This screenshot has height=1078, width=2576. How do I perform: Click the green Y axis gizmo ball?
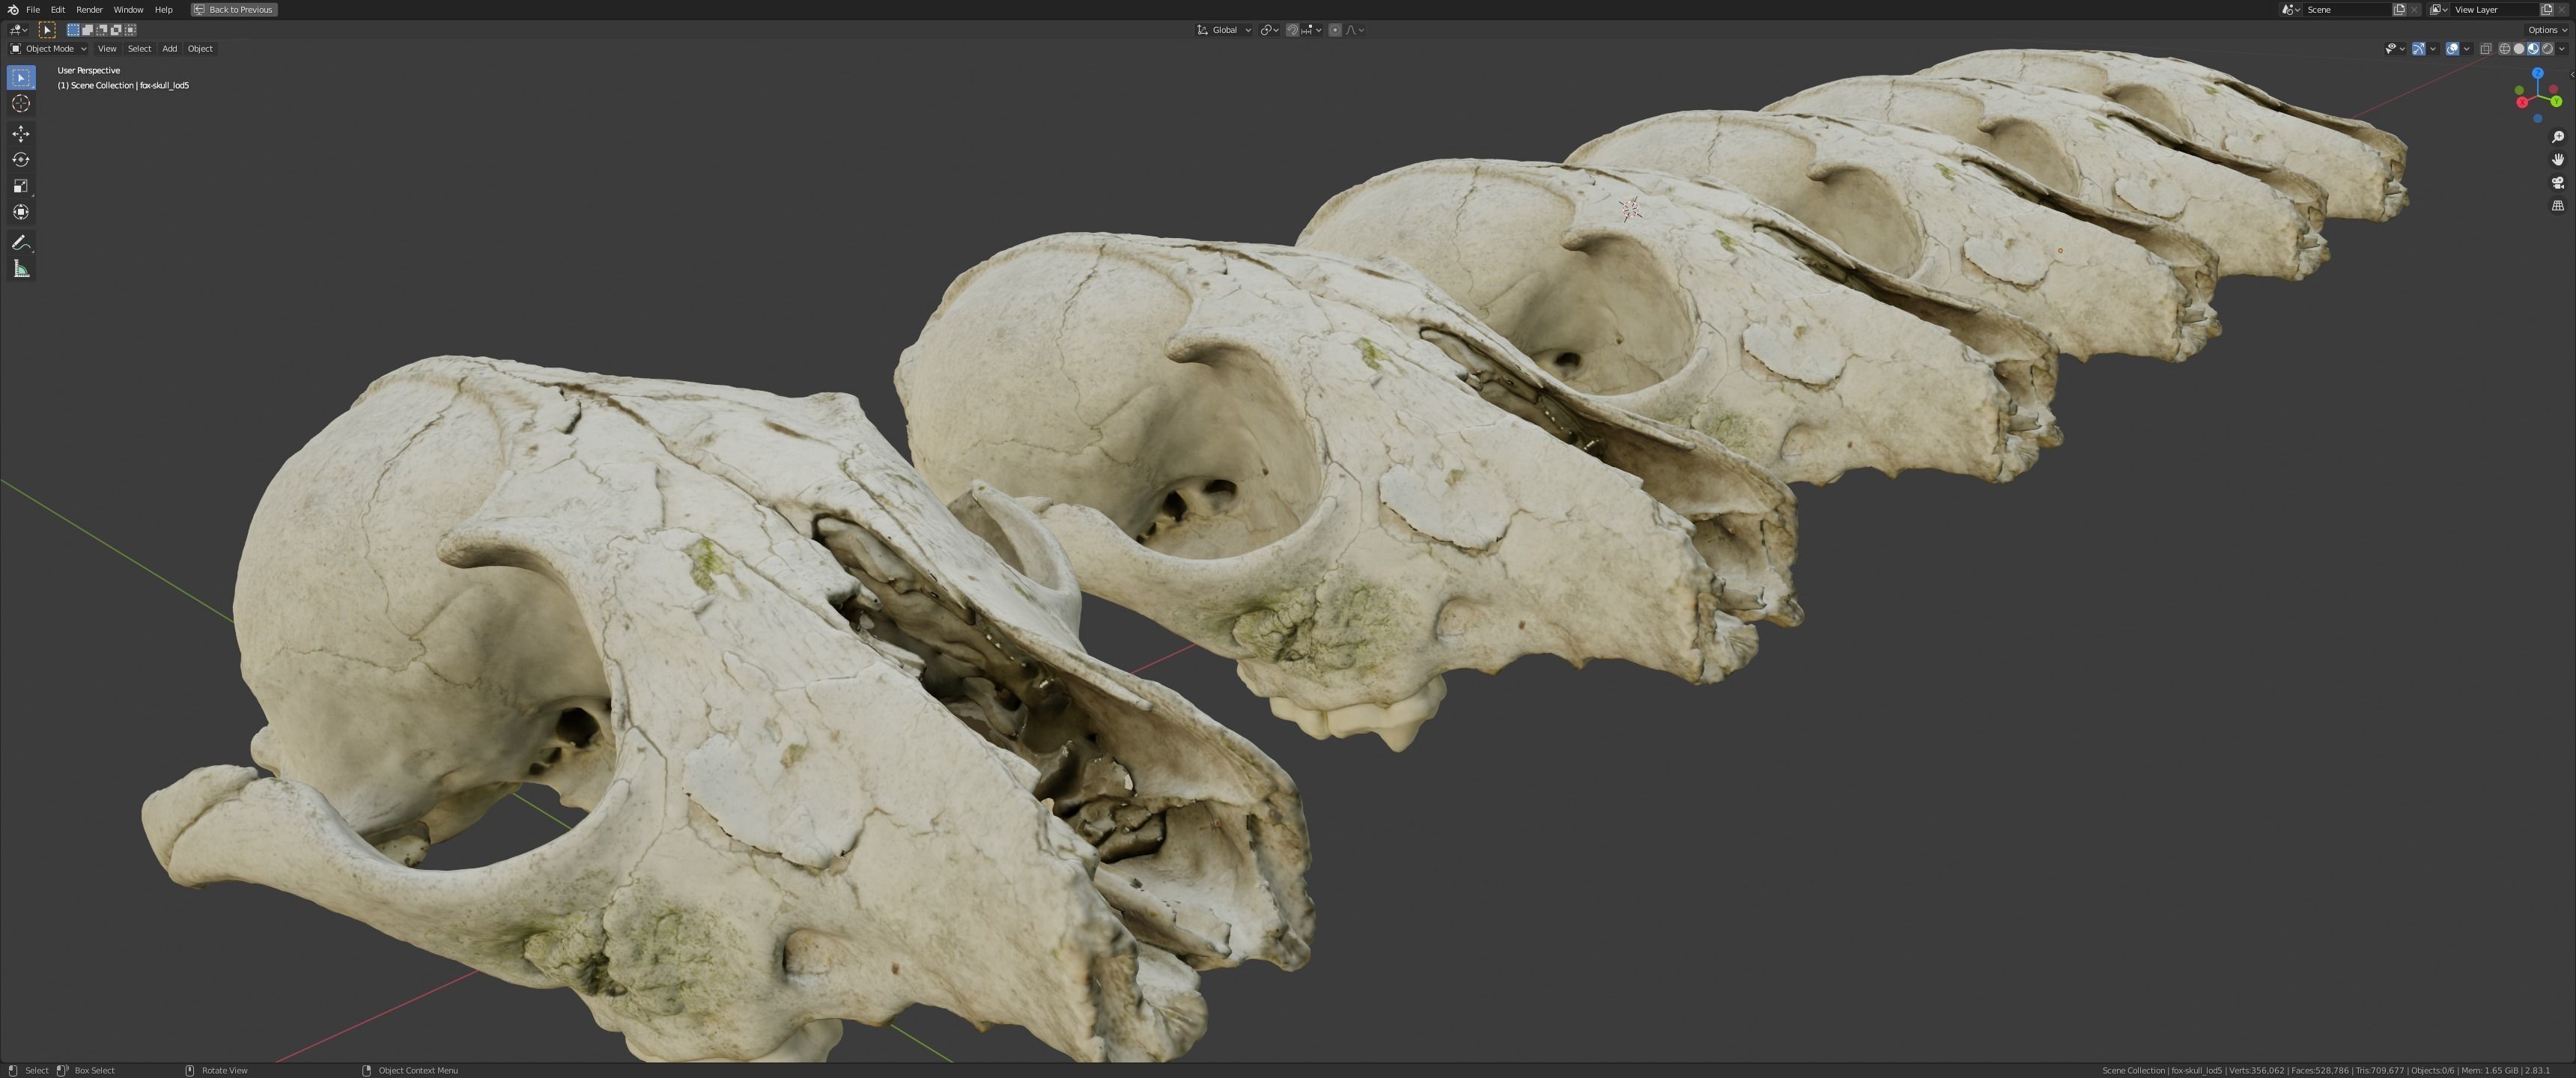click(2556, 101)
